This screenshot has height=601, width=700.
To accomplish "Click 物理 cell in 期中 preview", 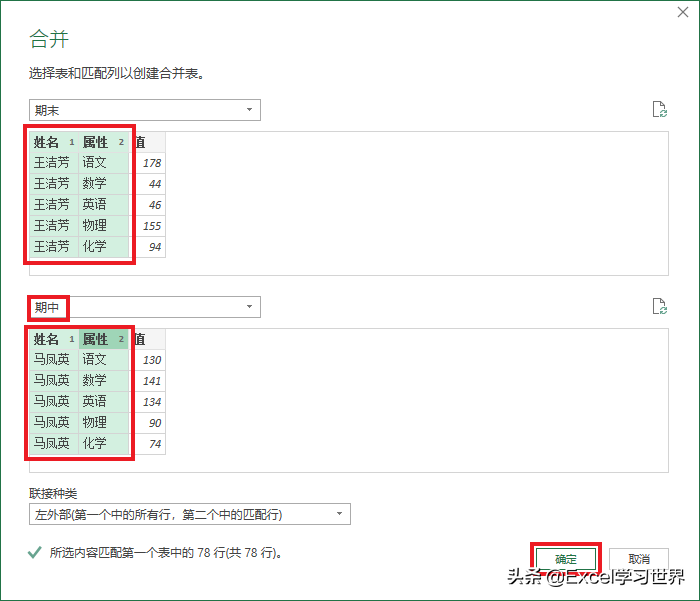I will pos(104,423).
